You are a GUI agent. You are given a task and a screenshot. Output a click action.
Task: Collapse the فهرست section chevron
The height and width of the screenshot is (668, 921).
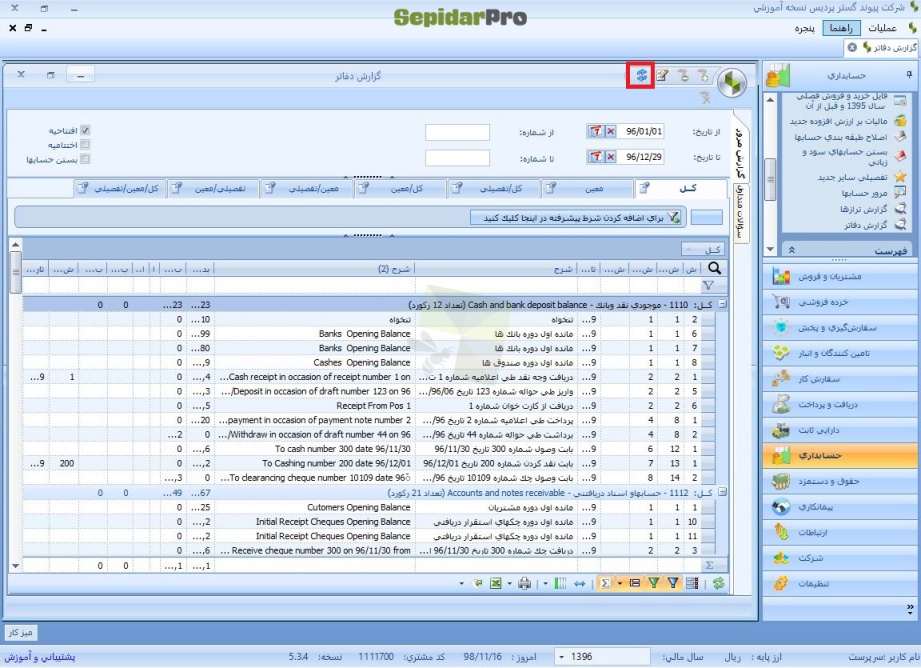[791, 250]
